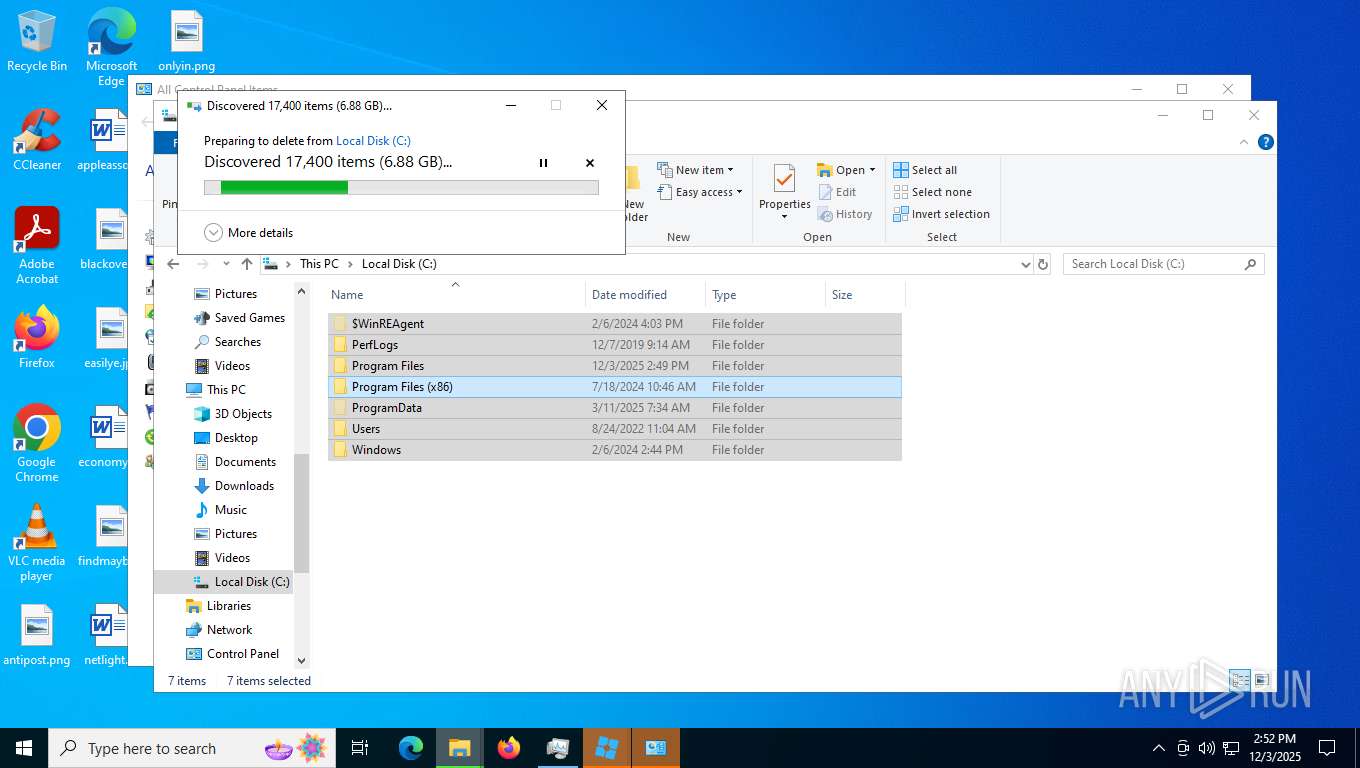Open Music in navigation pane
Viewport: 1360px width, 768px height.
tap(220, 510)
